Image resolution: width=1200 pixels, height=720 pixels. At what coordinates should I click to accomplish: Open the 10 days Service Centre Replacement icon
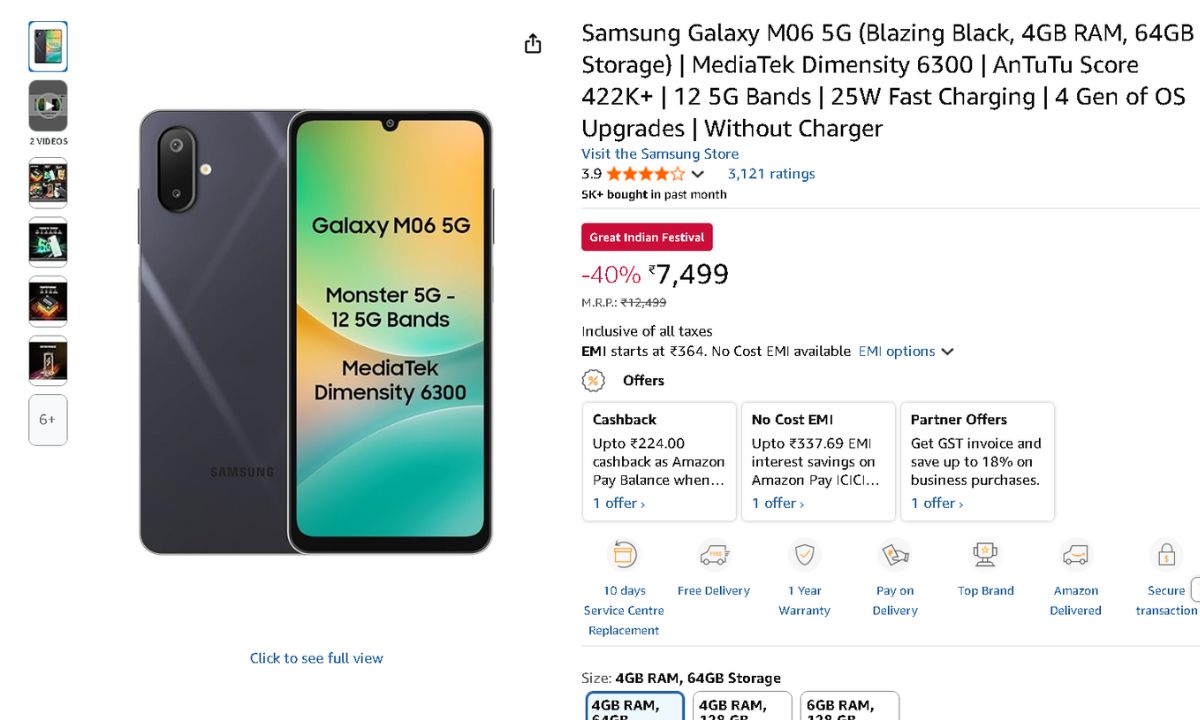(624, 554)
